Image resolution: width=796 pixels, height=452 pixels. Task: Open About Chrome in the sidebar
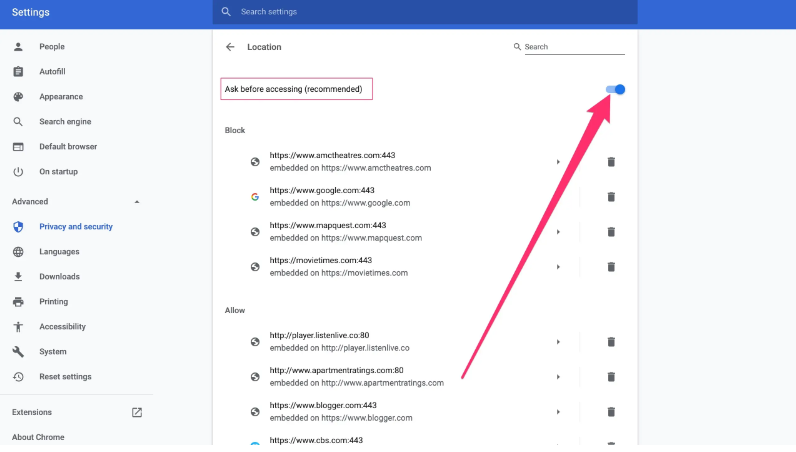pyautogui.click(x=38, y=437)
